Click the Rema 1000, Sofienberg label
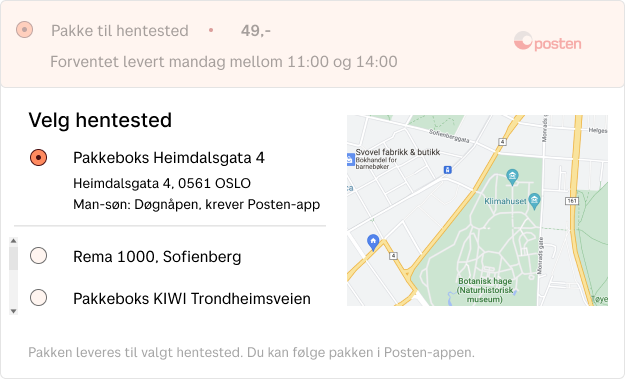 [157, 257]
